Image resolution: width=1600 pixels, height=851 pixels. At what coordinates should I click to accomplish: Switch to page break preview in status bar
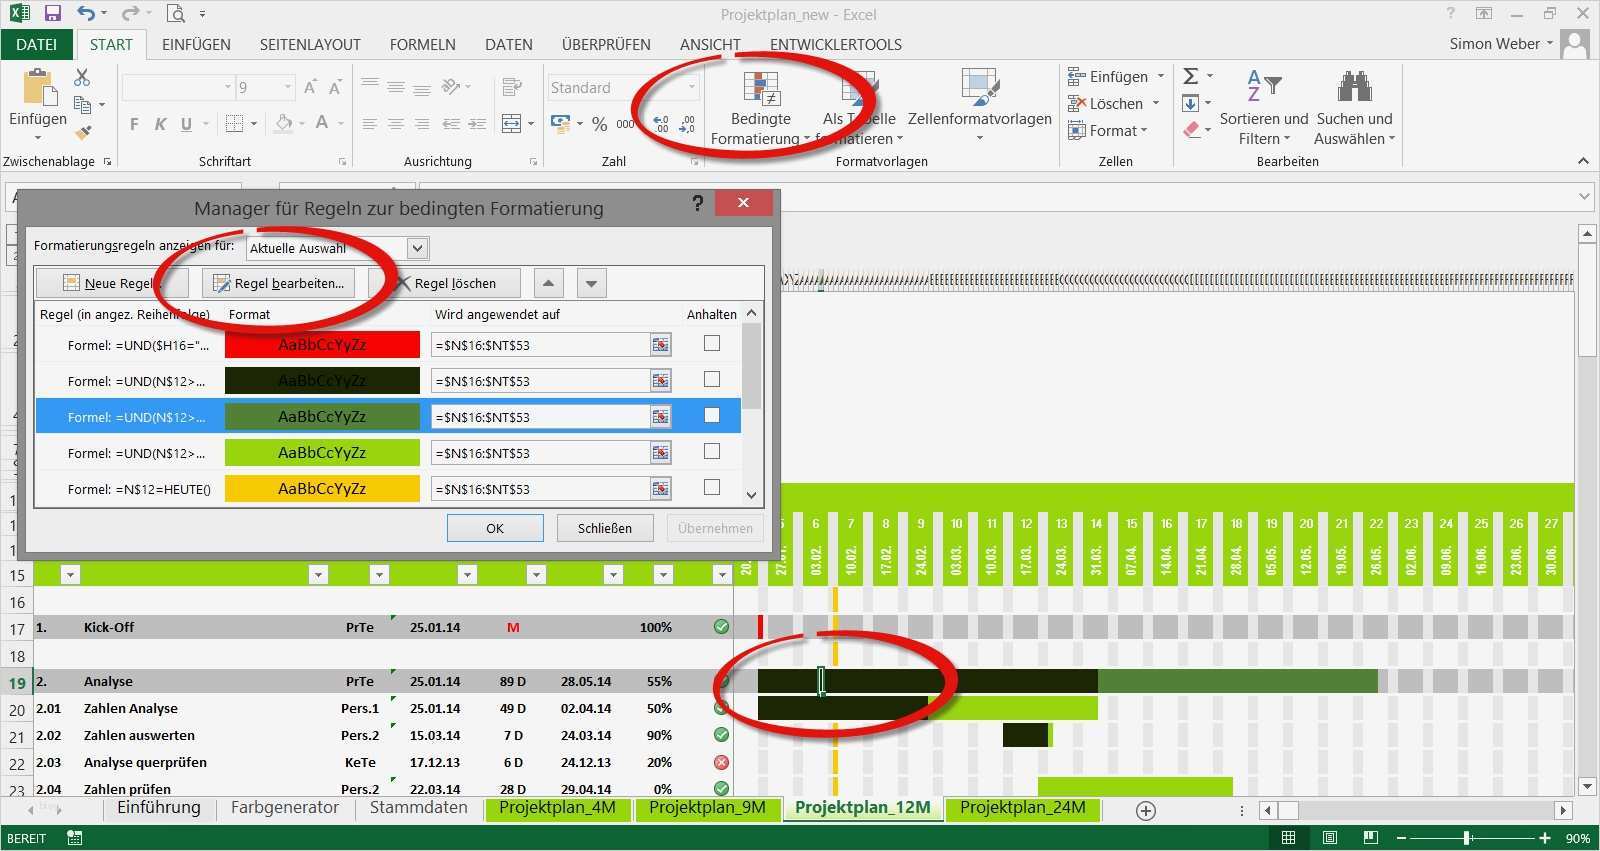pos(1370,838)
